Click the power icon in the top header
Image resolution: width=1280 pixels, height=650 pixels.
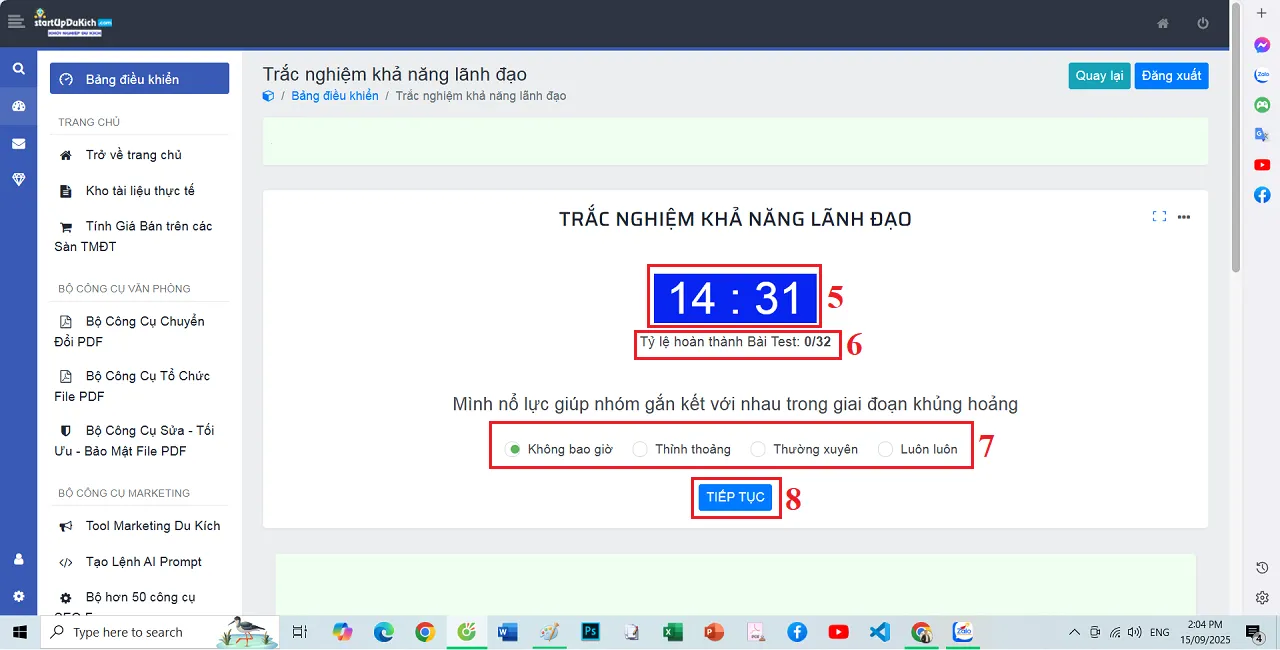coord(1203,23)
